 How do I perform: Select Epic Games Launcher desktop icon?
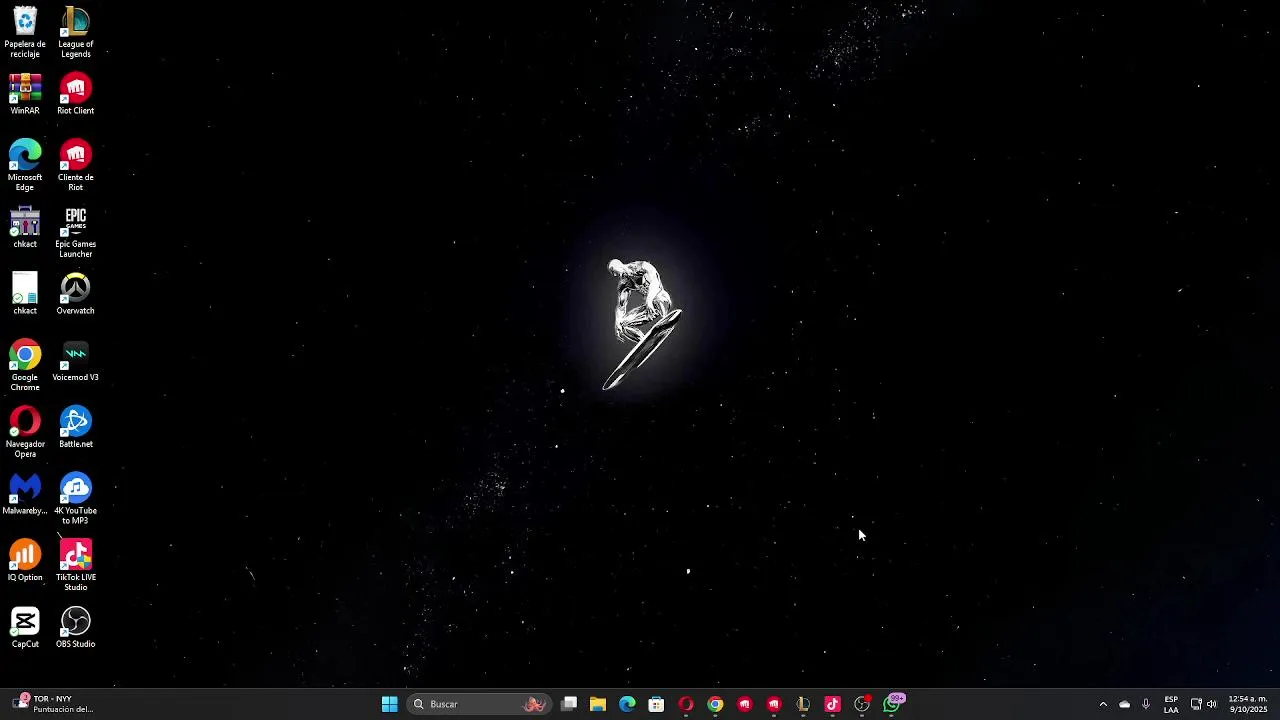tap(76, 233)
